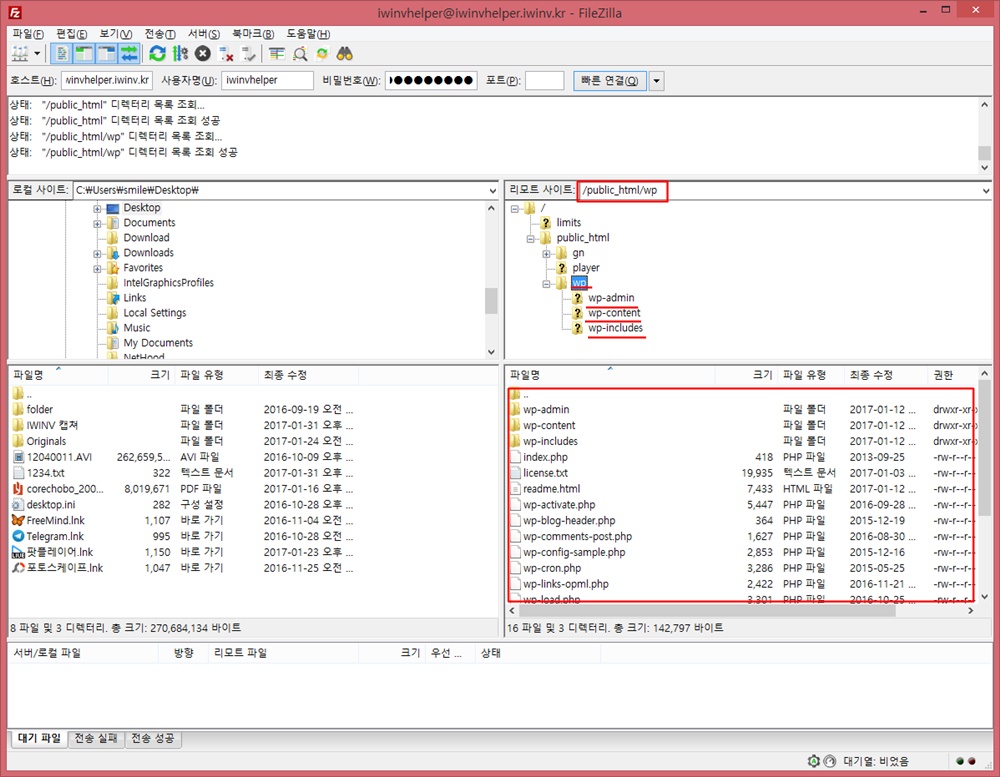Image resolution: width=1000 pixels, height=777 pixels.
Task: Open the quick connect history dropdown arrow
Action: click(x=656, y=81)
